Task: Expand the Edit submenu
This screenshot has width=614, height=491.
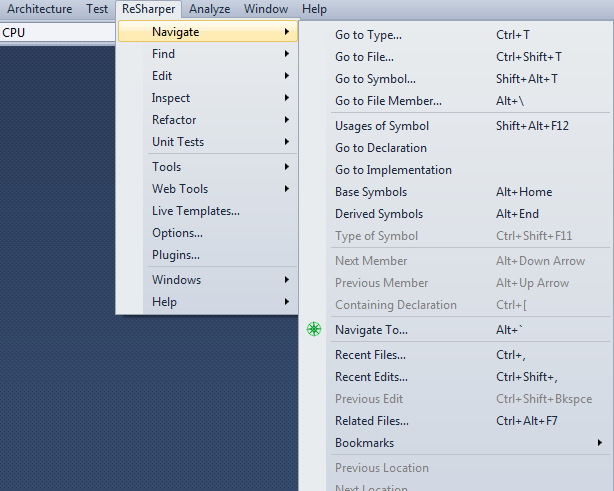Action: tap(208, 76)
